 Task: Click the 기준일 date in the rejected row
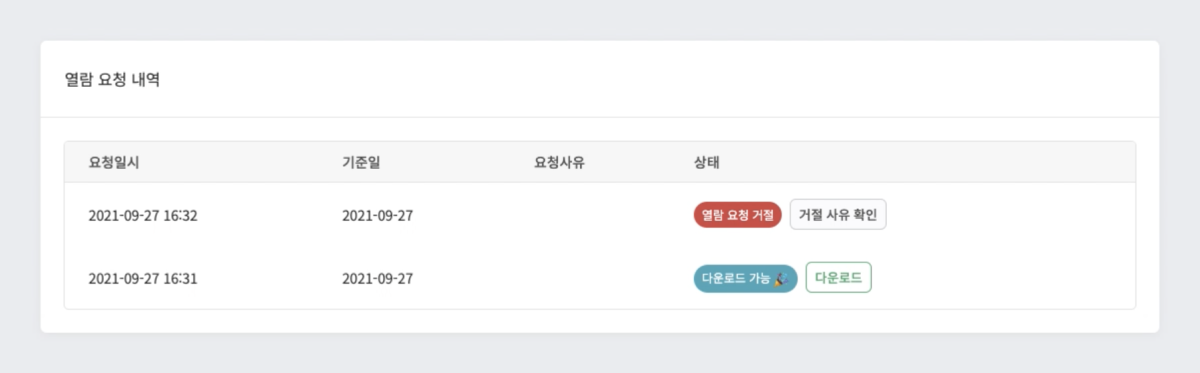[x=378, y=215]
